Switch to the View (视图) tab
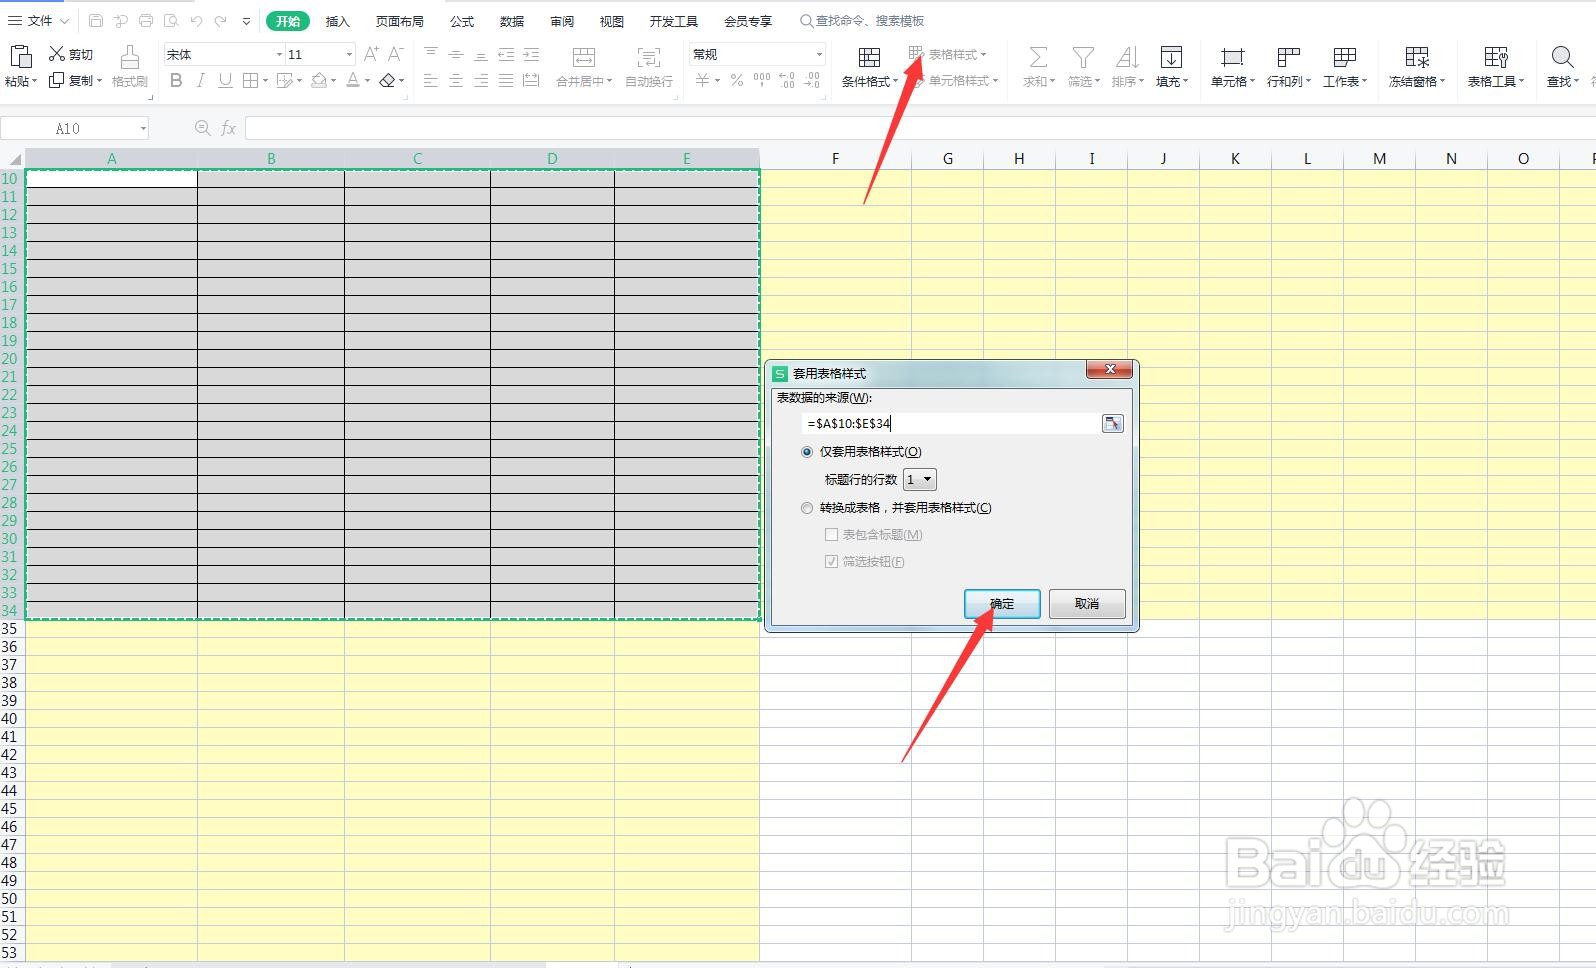Screen dimensions: 1596x968 point(612,21)
